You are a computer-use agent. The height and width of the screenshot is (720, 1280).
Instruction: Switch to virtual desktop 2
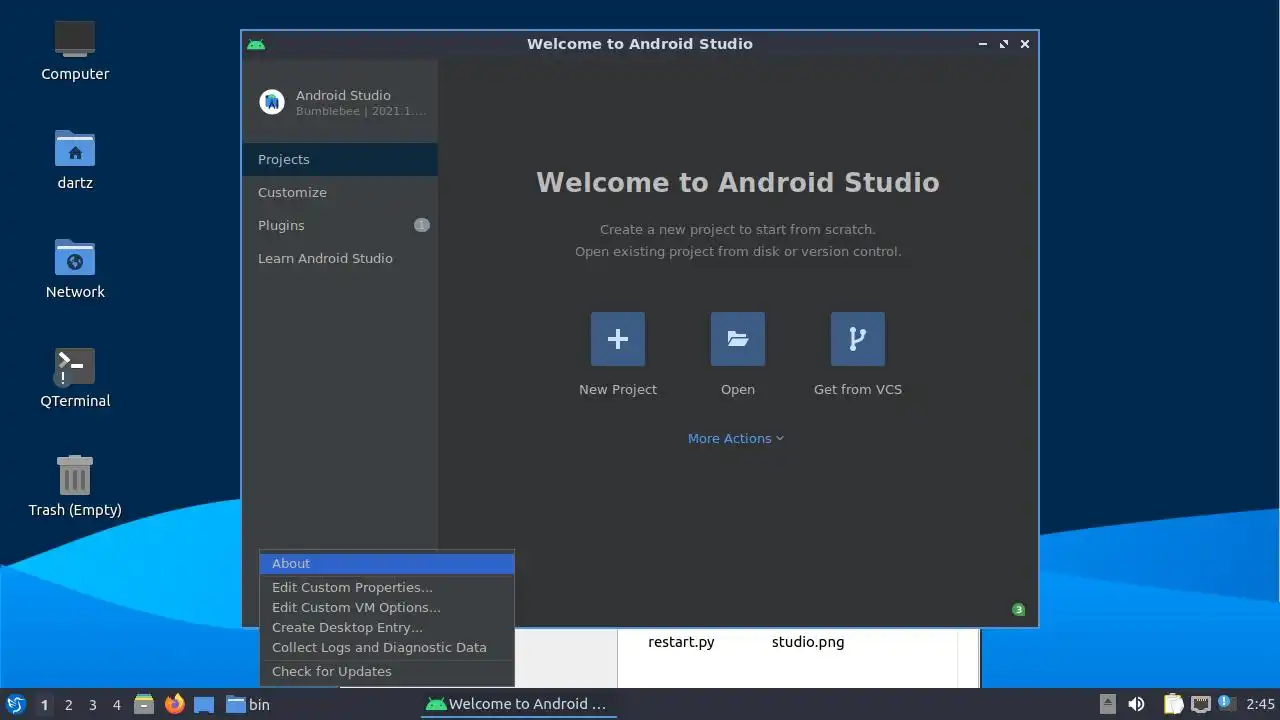[68, 704]
